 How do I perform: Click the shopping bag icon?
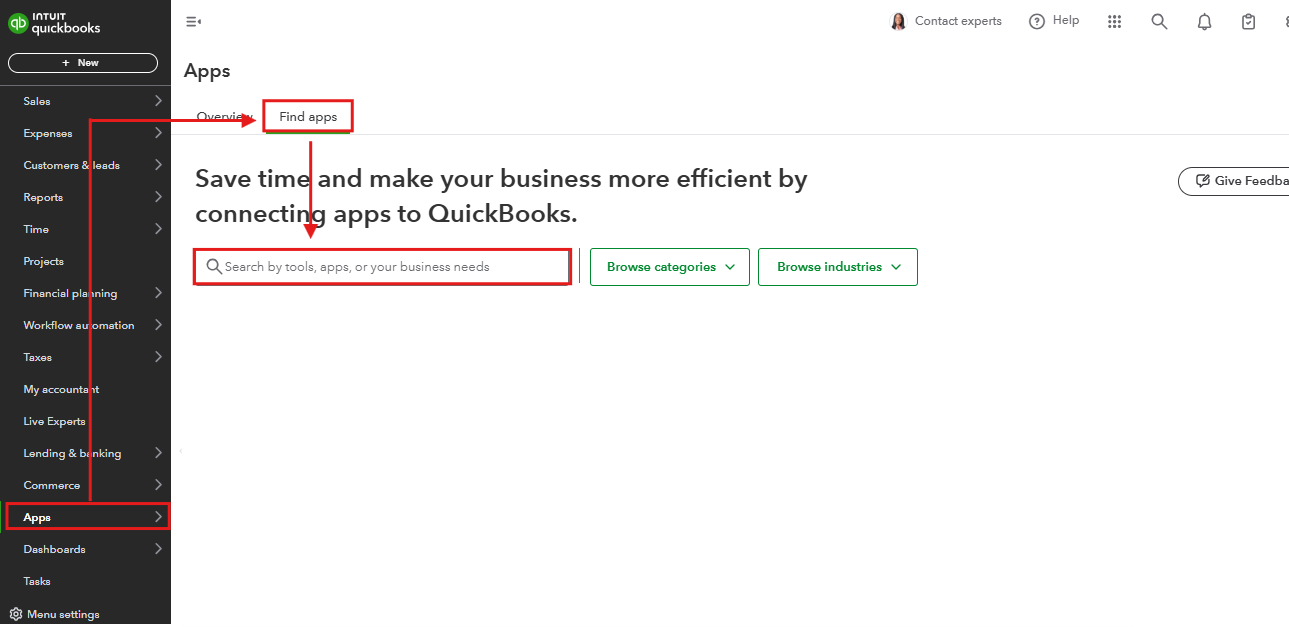(1248, 21)
